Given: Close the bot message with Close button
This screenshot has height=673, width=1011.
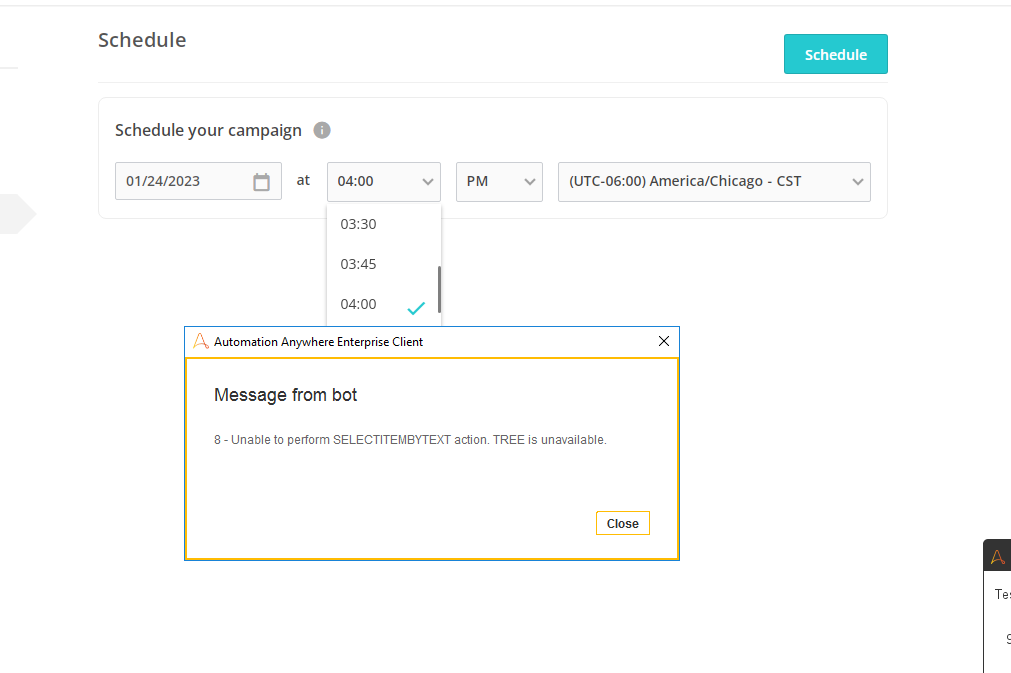Looking at the screenshot, I should point(622,523).
